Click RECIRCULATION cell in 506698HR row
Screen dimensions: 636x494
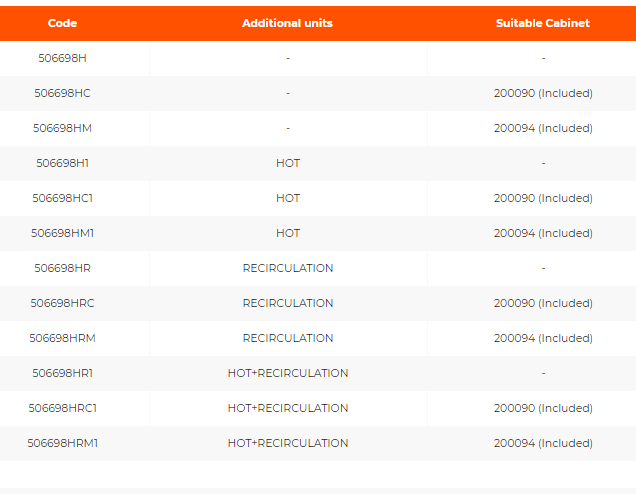(x=288, y=268)
